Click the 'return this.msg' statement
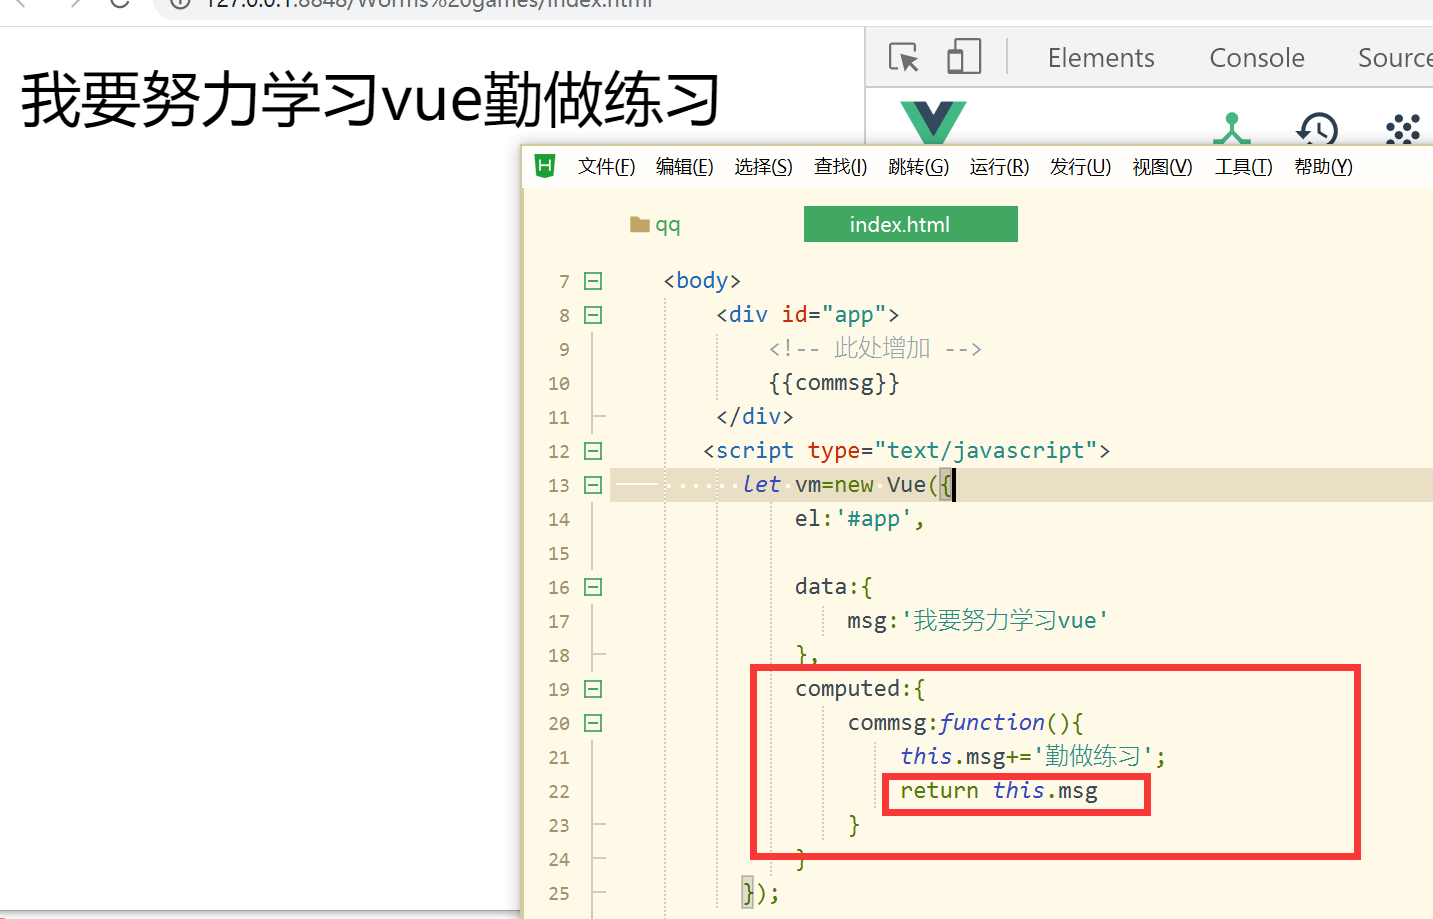This screenshot has width=1433, height=919. pyautogui.click(x=999, y=791)
